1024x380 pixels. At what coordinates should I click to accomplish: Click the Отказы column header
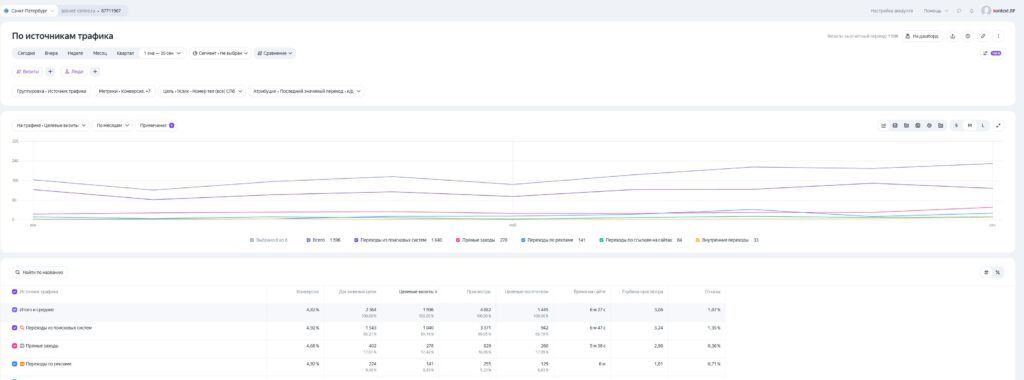coord(712,292)
